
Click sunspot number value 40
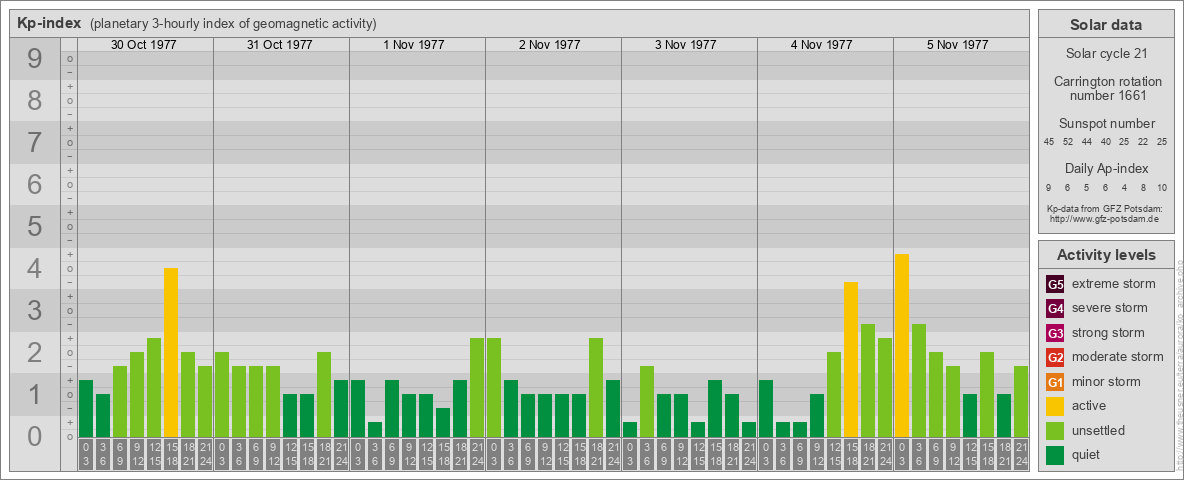pyautogui.click(x=1105, y=142)
